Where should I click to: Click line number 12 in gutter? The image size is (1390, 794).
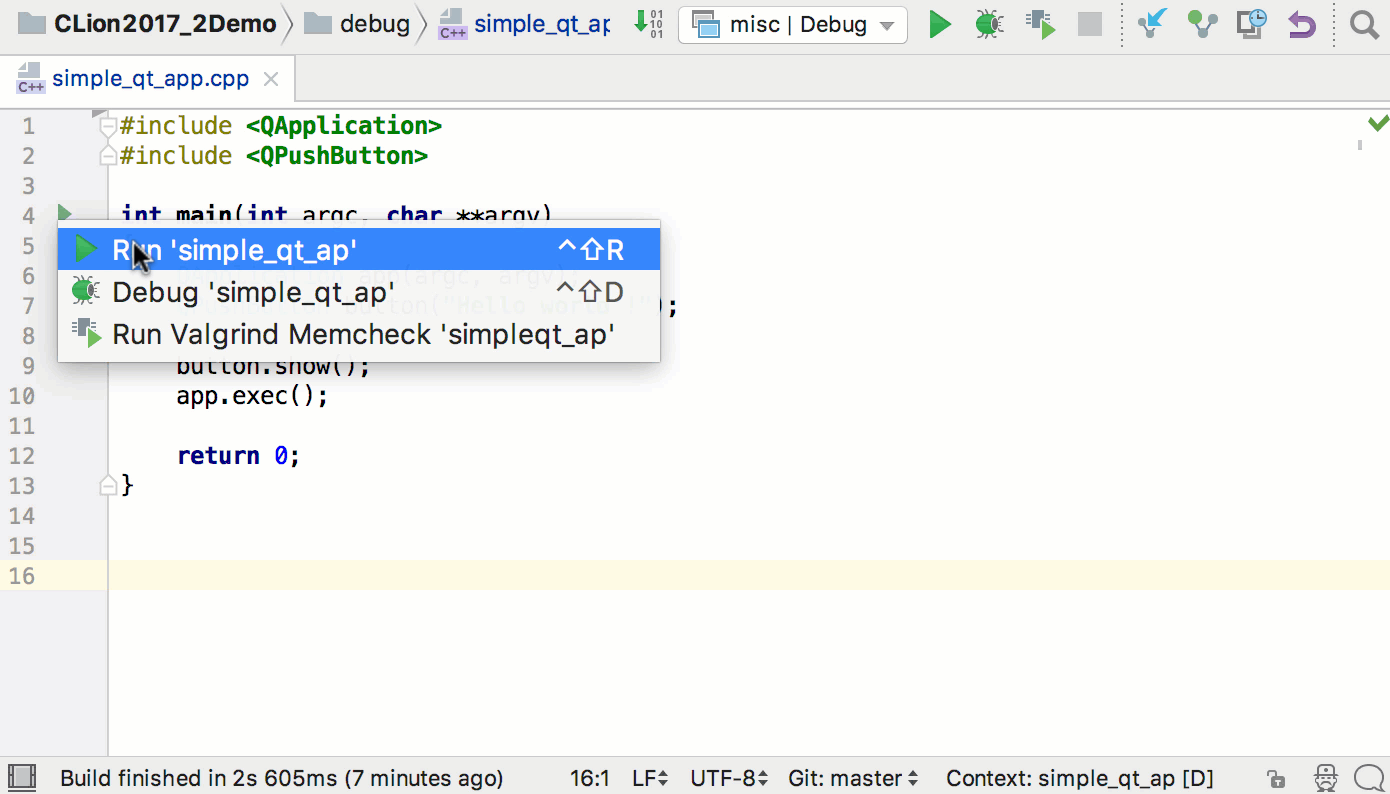click(x=22, y=456)
